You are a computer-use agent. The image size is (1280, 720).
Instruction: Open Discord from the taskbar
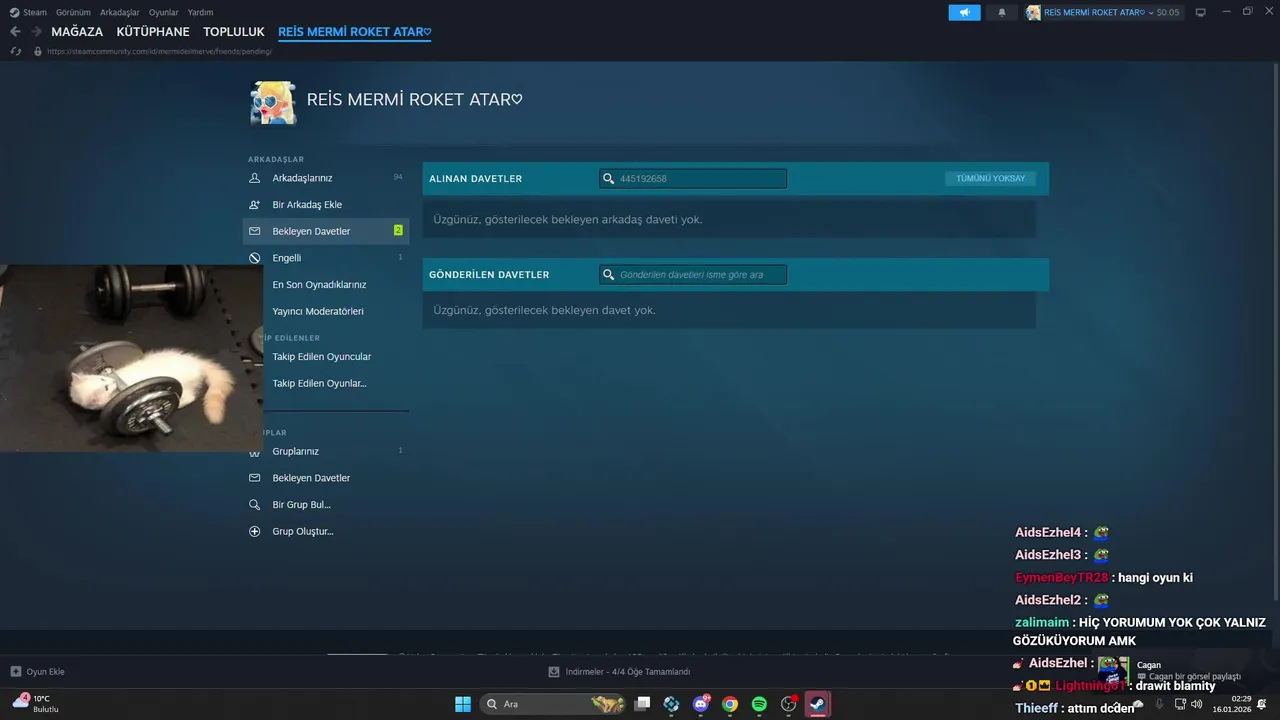[x=701, y=704]
